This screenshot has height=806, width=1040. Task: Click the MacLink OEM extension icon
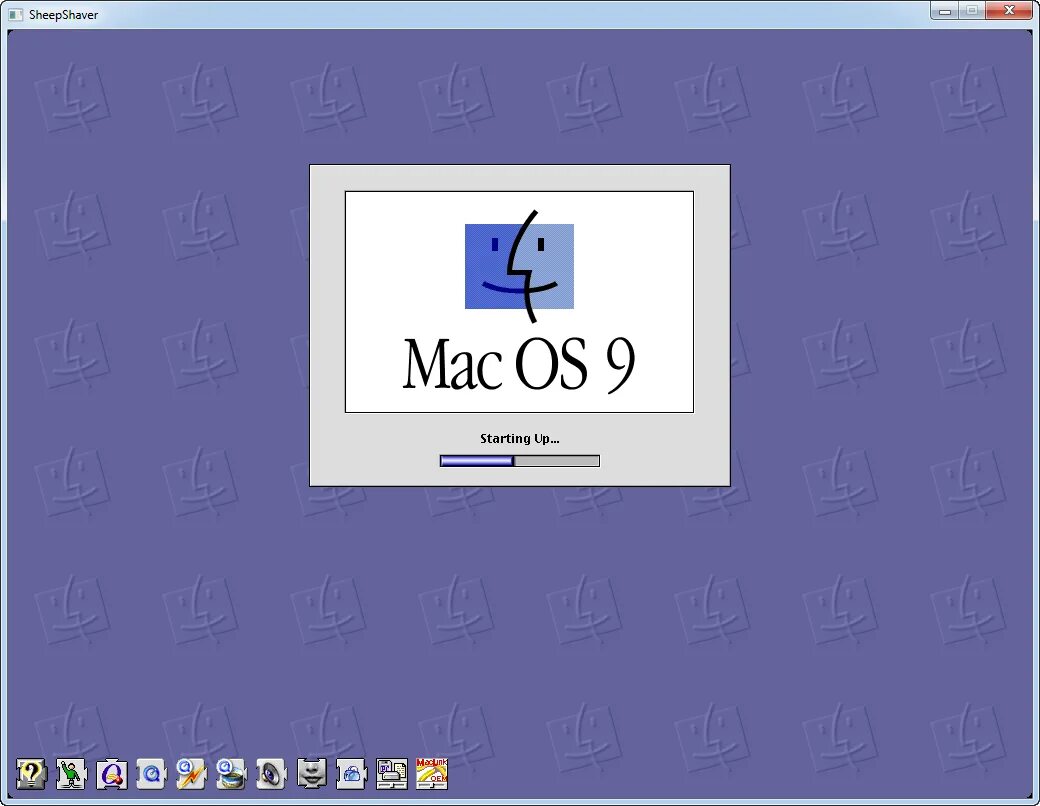pos(432,773)
